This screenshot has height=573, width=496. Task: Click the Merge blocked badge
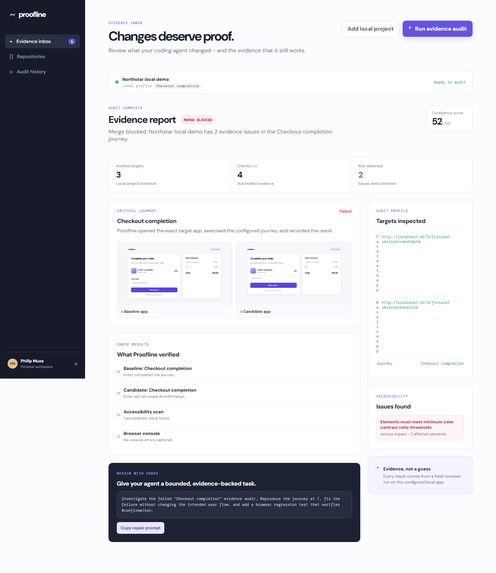198,120
